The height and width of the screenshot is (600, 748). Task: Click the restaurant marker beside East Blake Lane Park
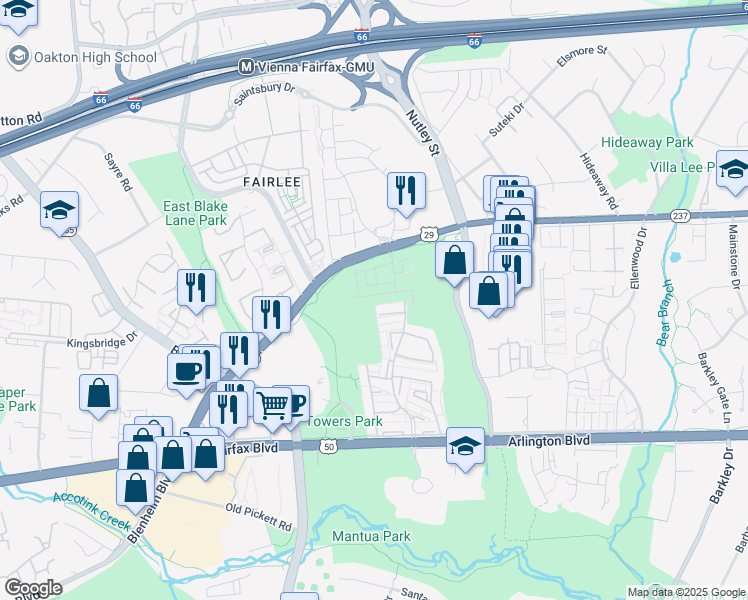pos(196,289)
